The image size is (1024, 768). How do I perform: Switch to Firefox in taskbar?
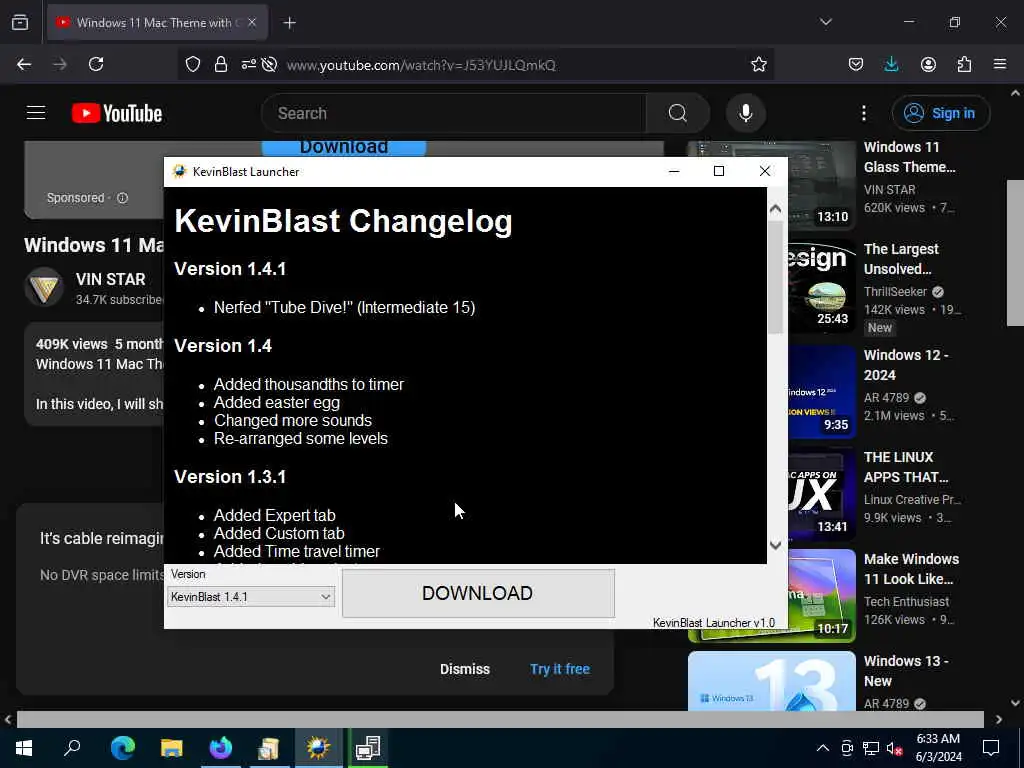coord(220,748)
